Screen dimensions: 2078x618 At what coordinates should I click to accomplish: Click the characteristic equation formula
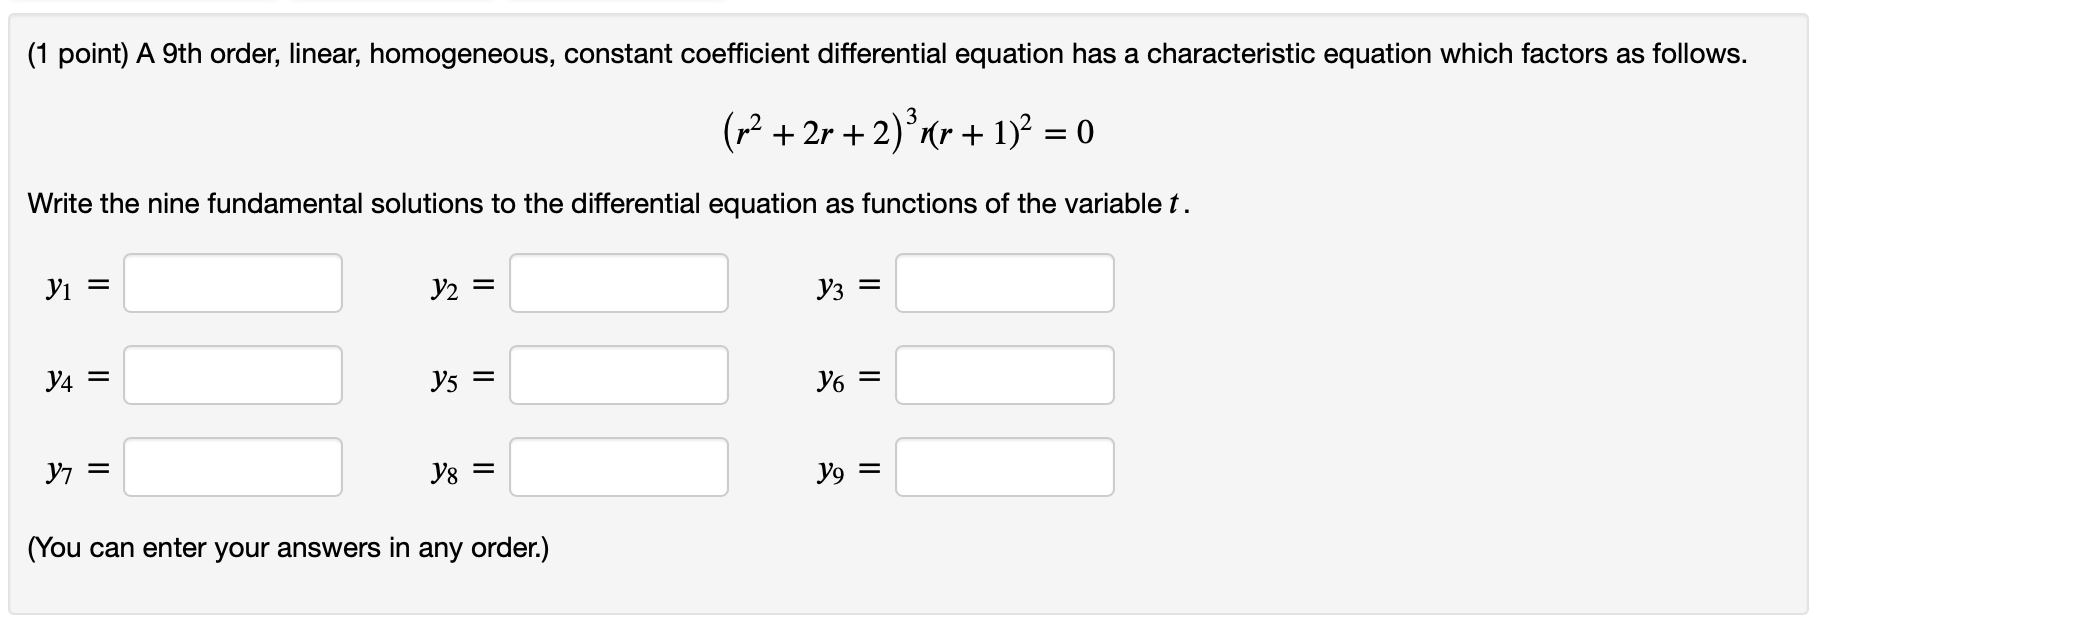click(x=907, y=129)
